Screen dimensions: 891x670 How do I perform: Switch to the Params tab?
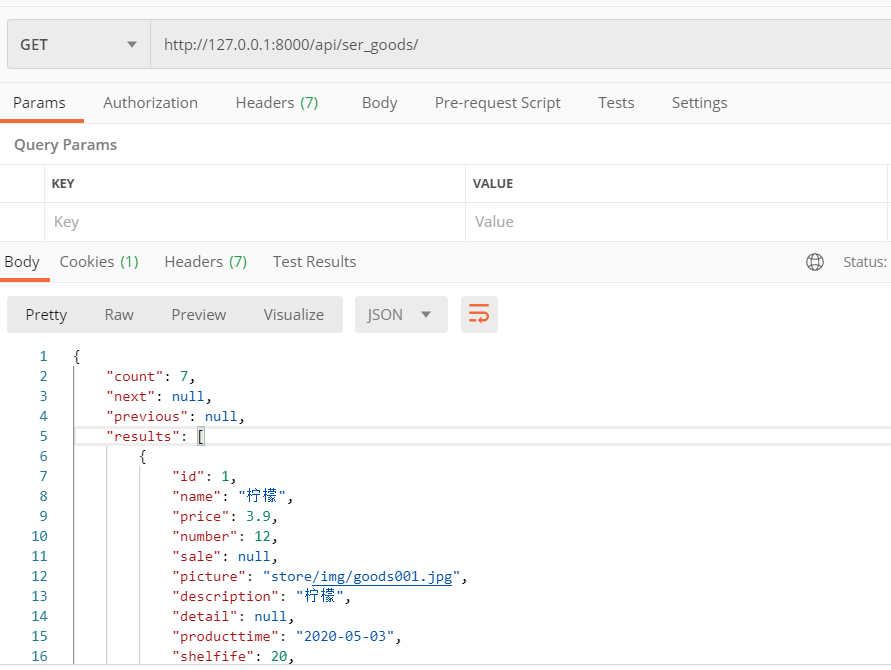[39, 103]
